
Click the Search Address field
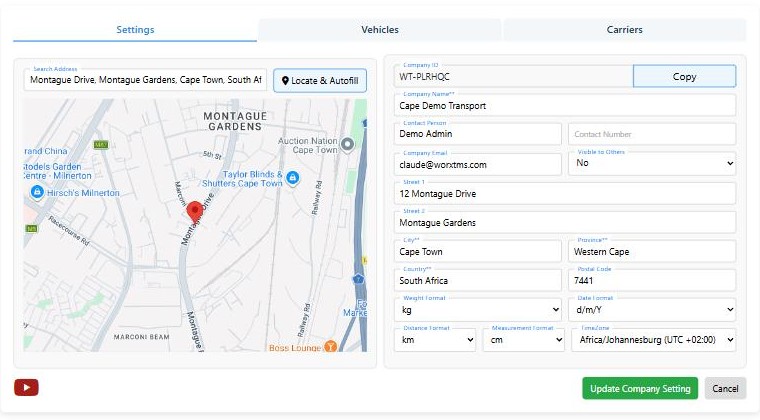coord(145,79)
